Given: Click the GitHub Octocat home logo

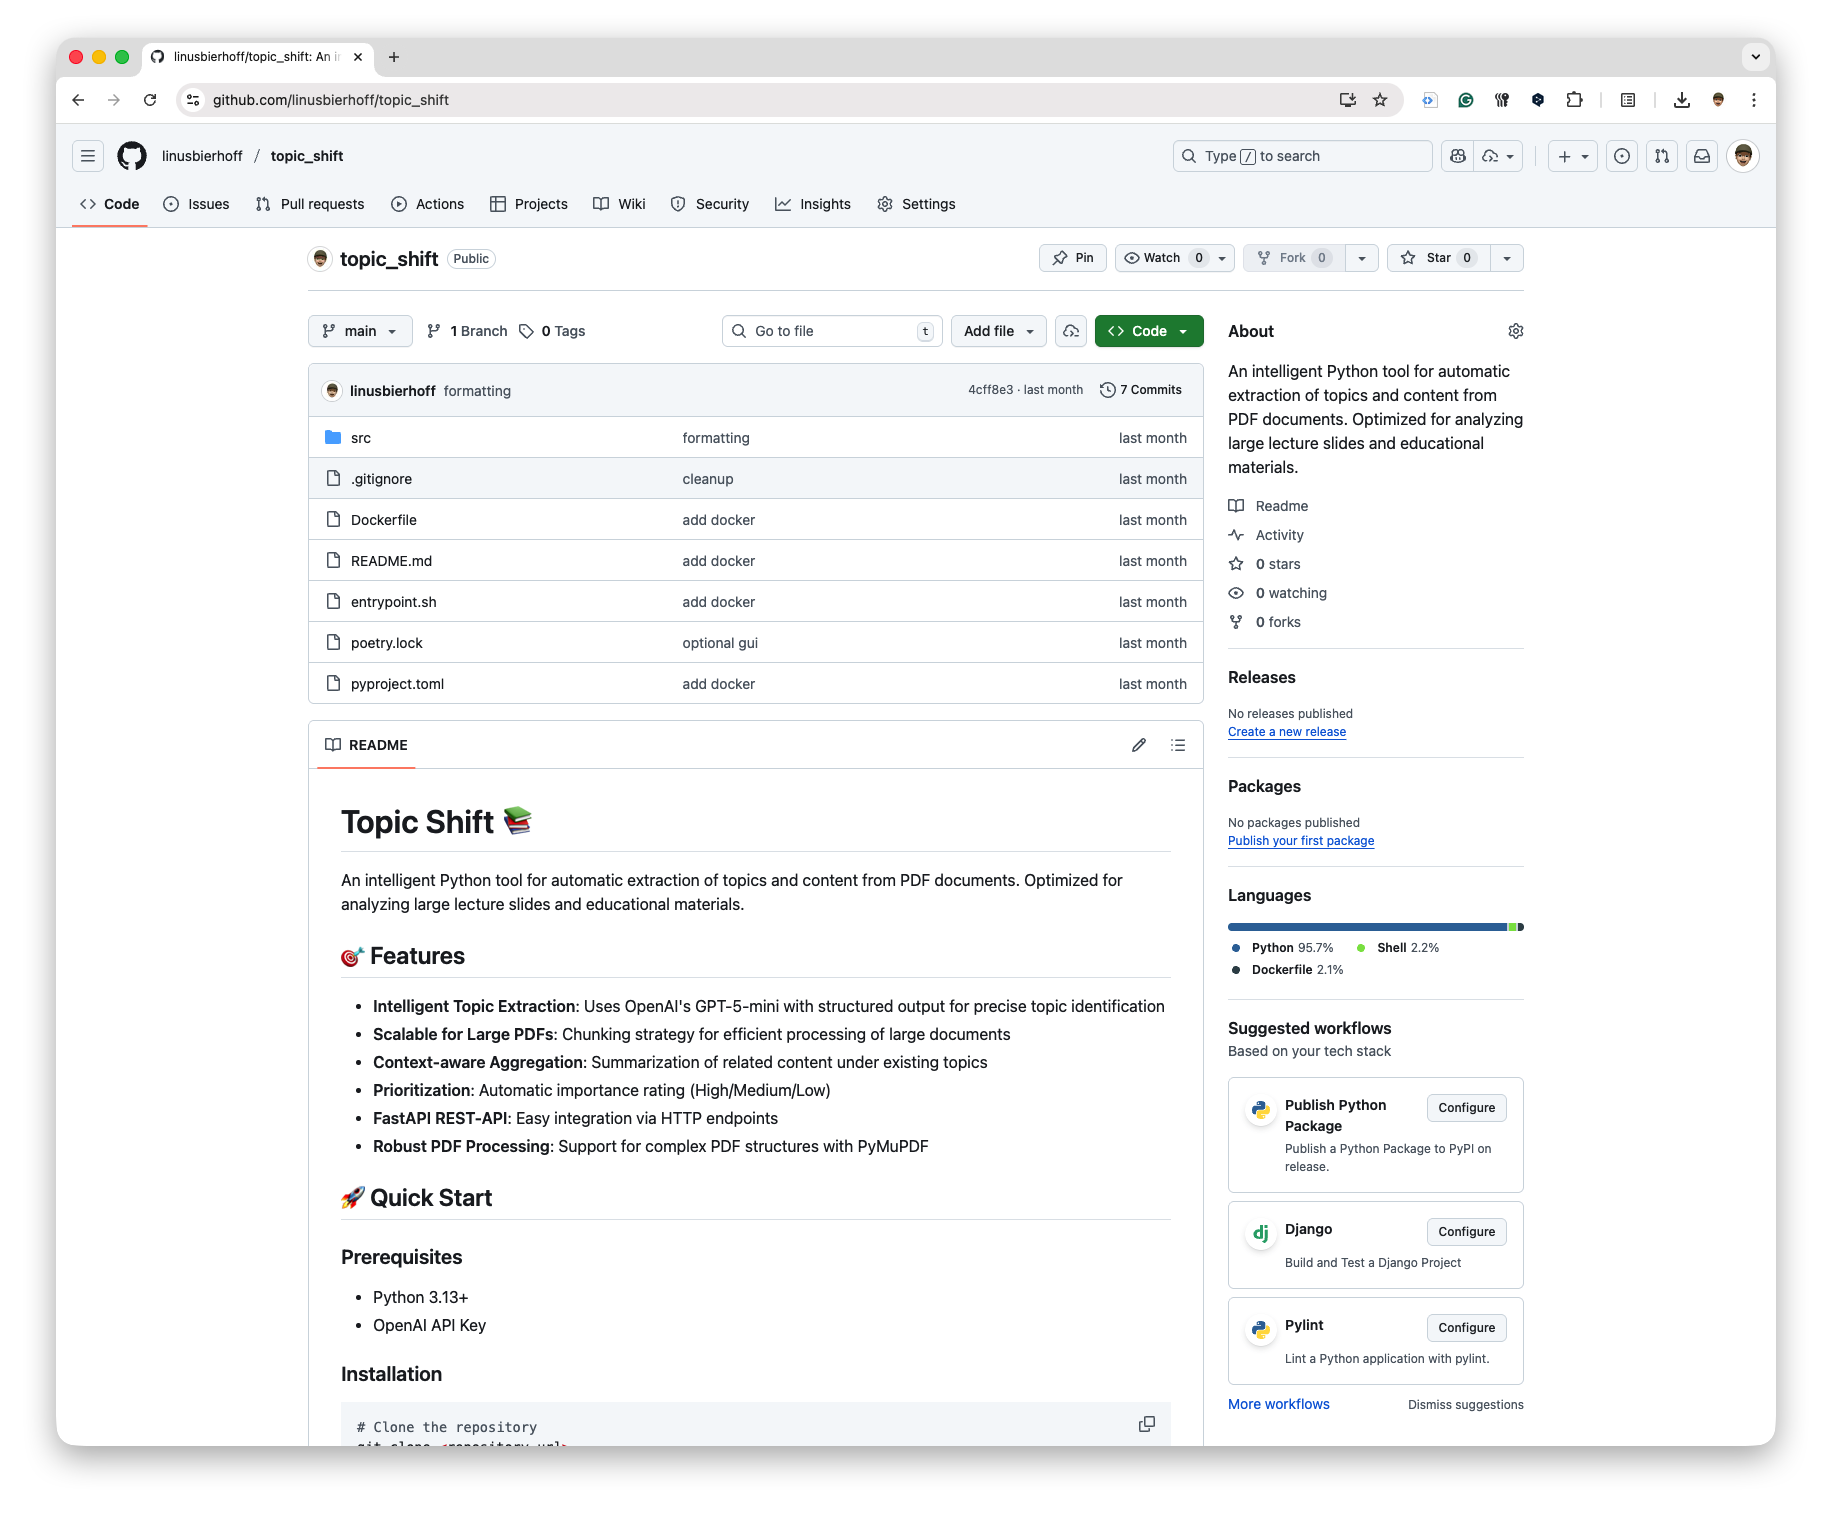Looking at the screenshot, I should pyautogui.click(x=132, y=156).
